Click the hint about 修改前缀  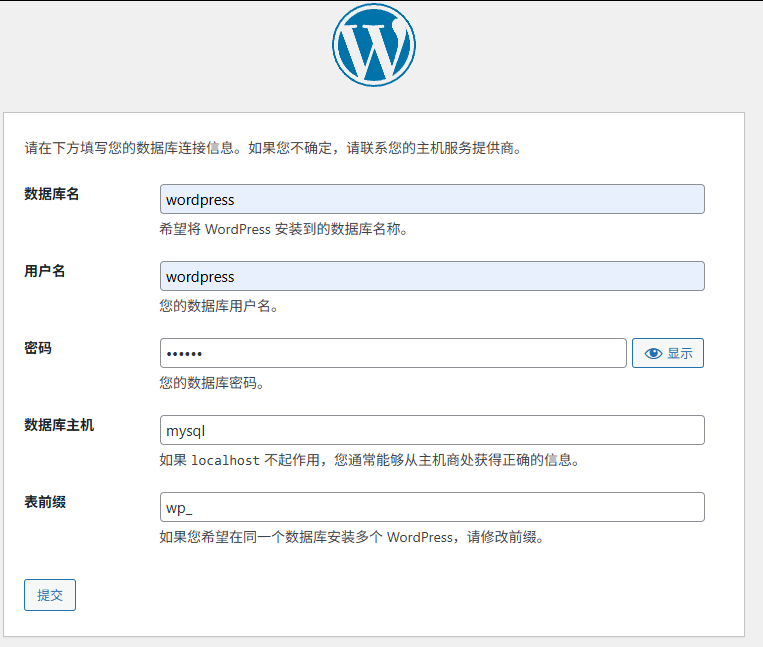point(352,537)
